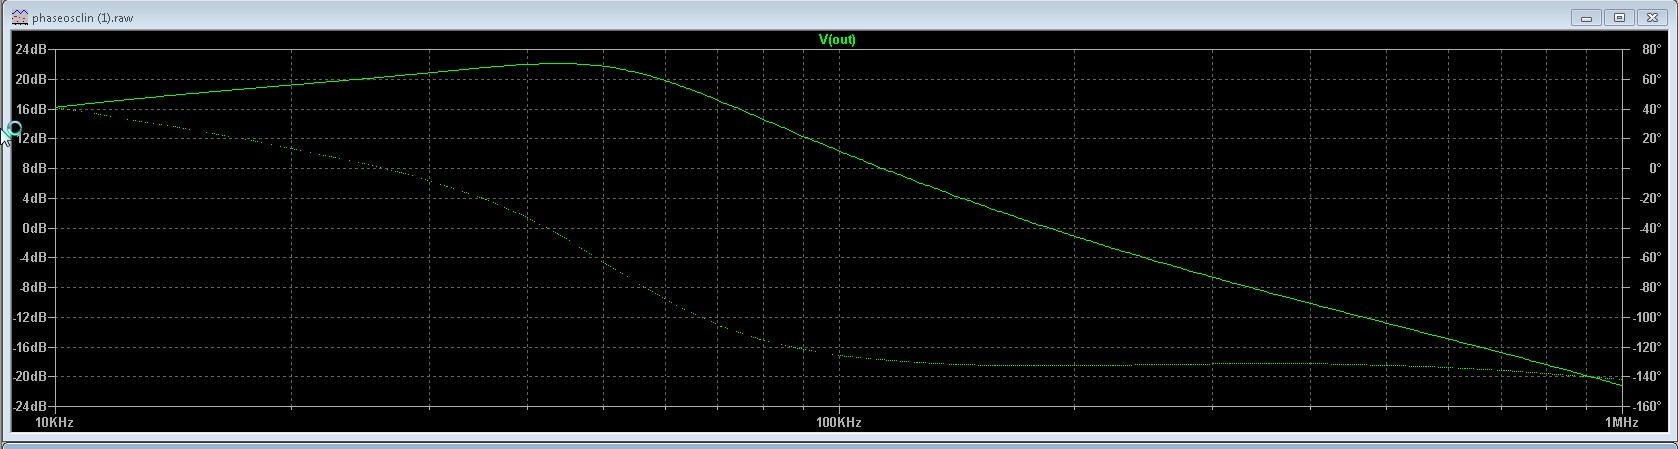Maximize the waveform plot window
The image size is (1679, 449).
tap(1619, 18)
